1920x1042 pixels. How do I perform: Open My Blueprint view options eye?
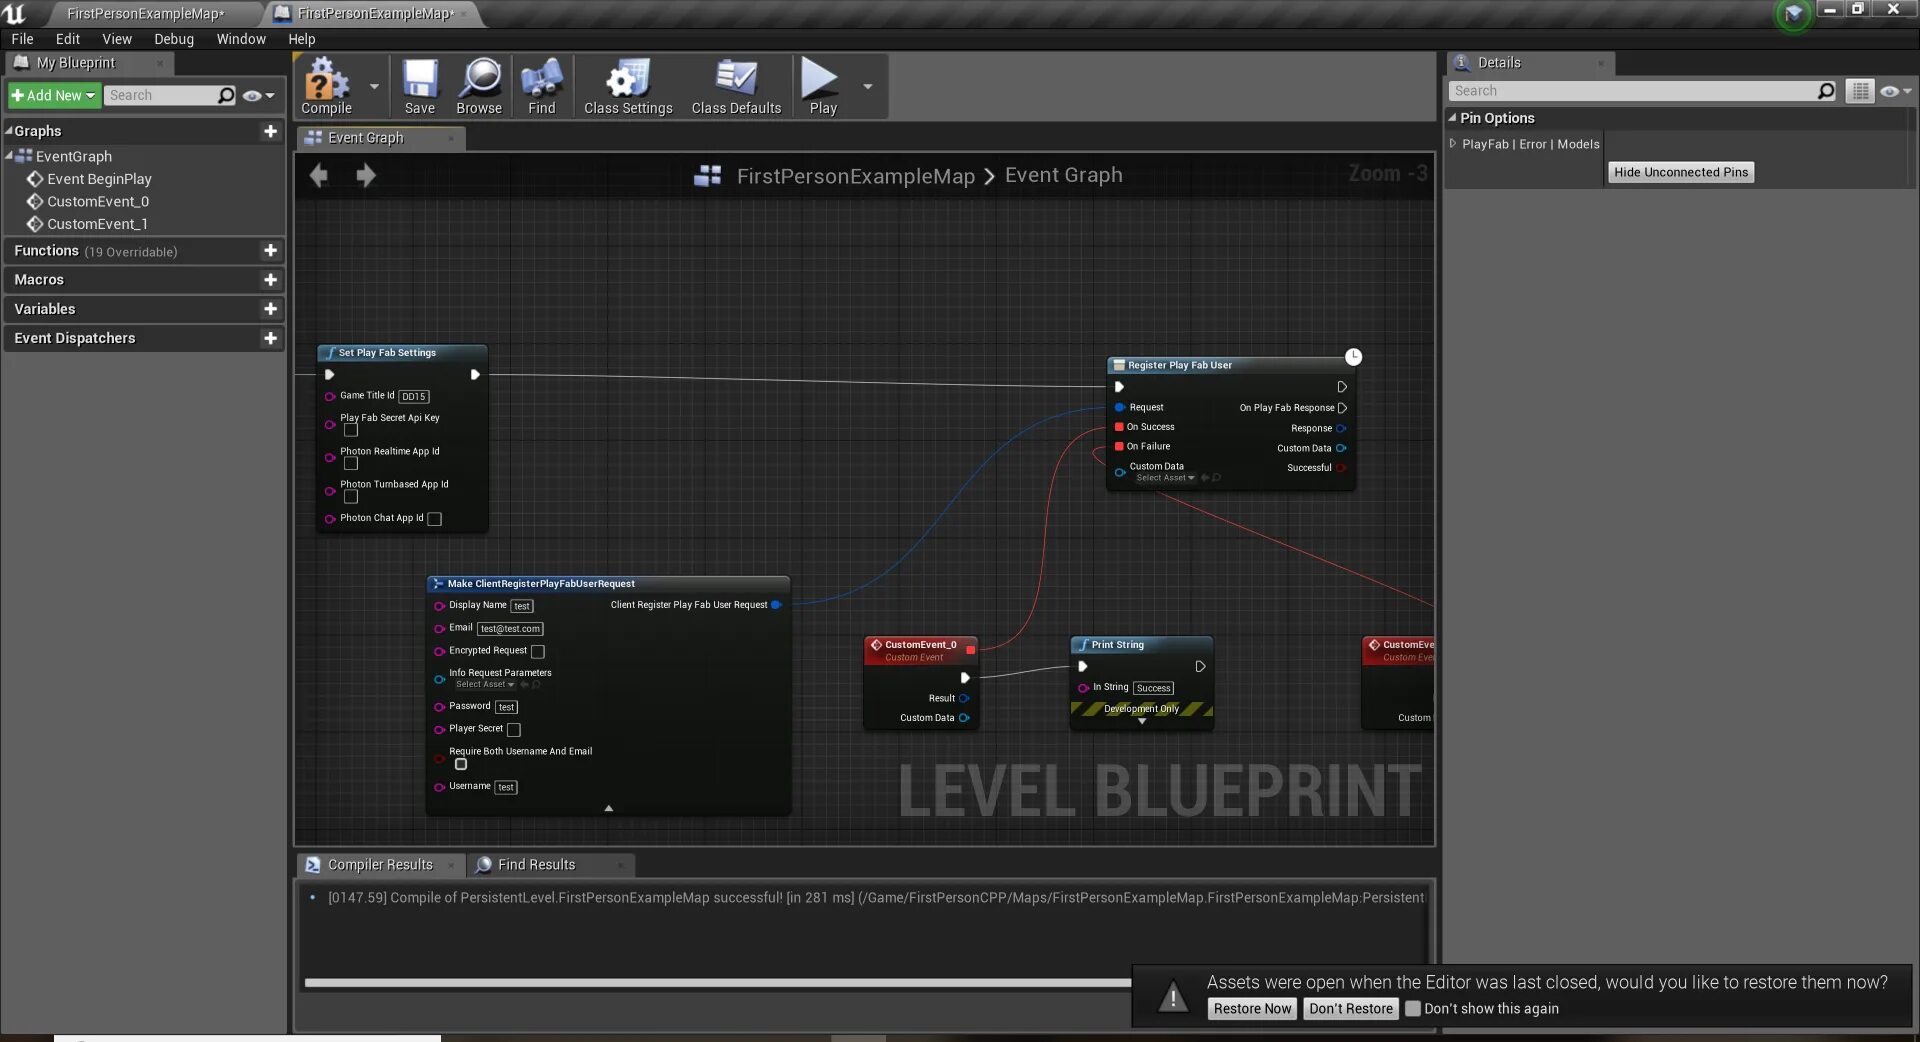257,96
